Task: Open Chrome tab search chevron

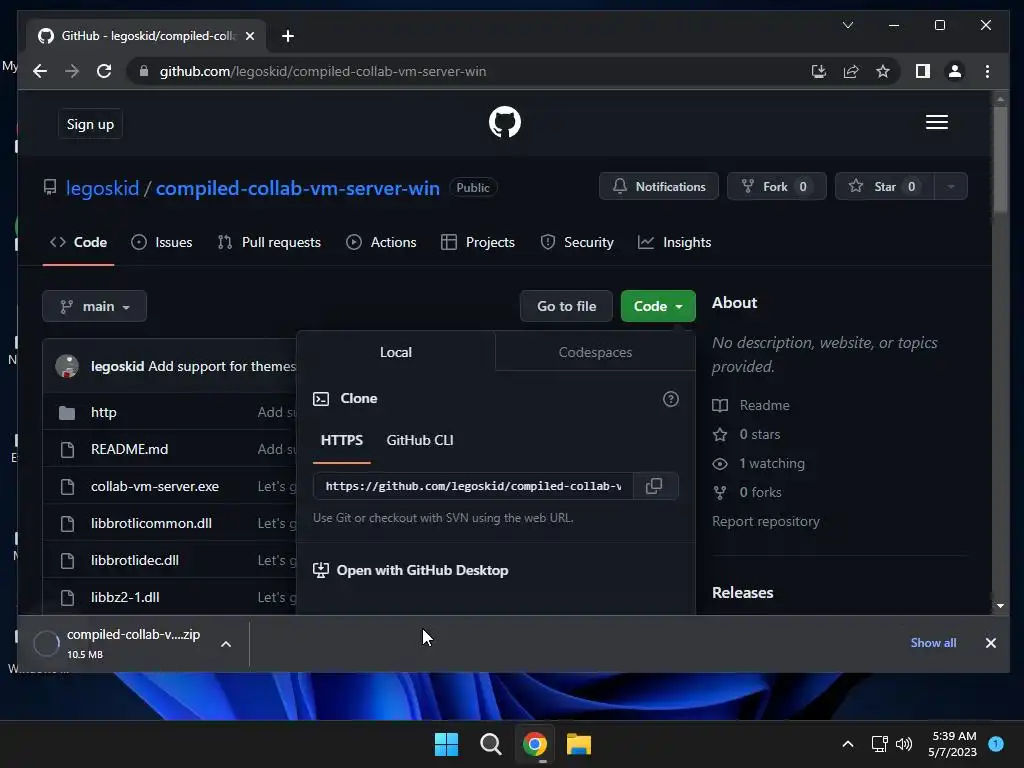Action: pos(848,25)
